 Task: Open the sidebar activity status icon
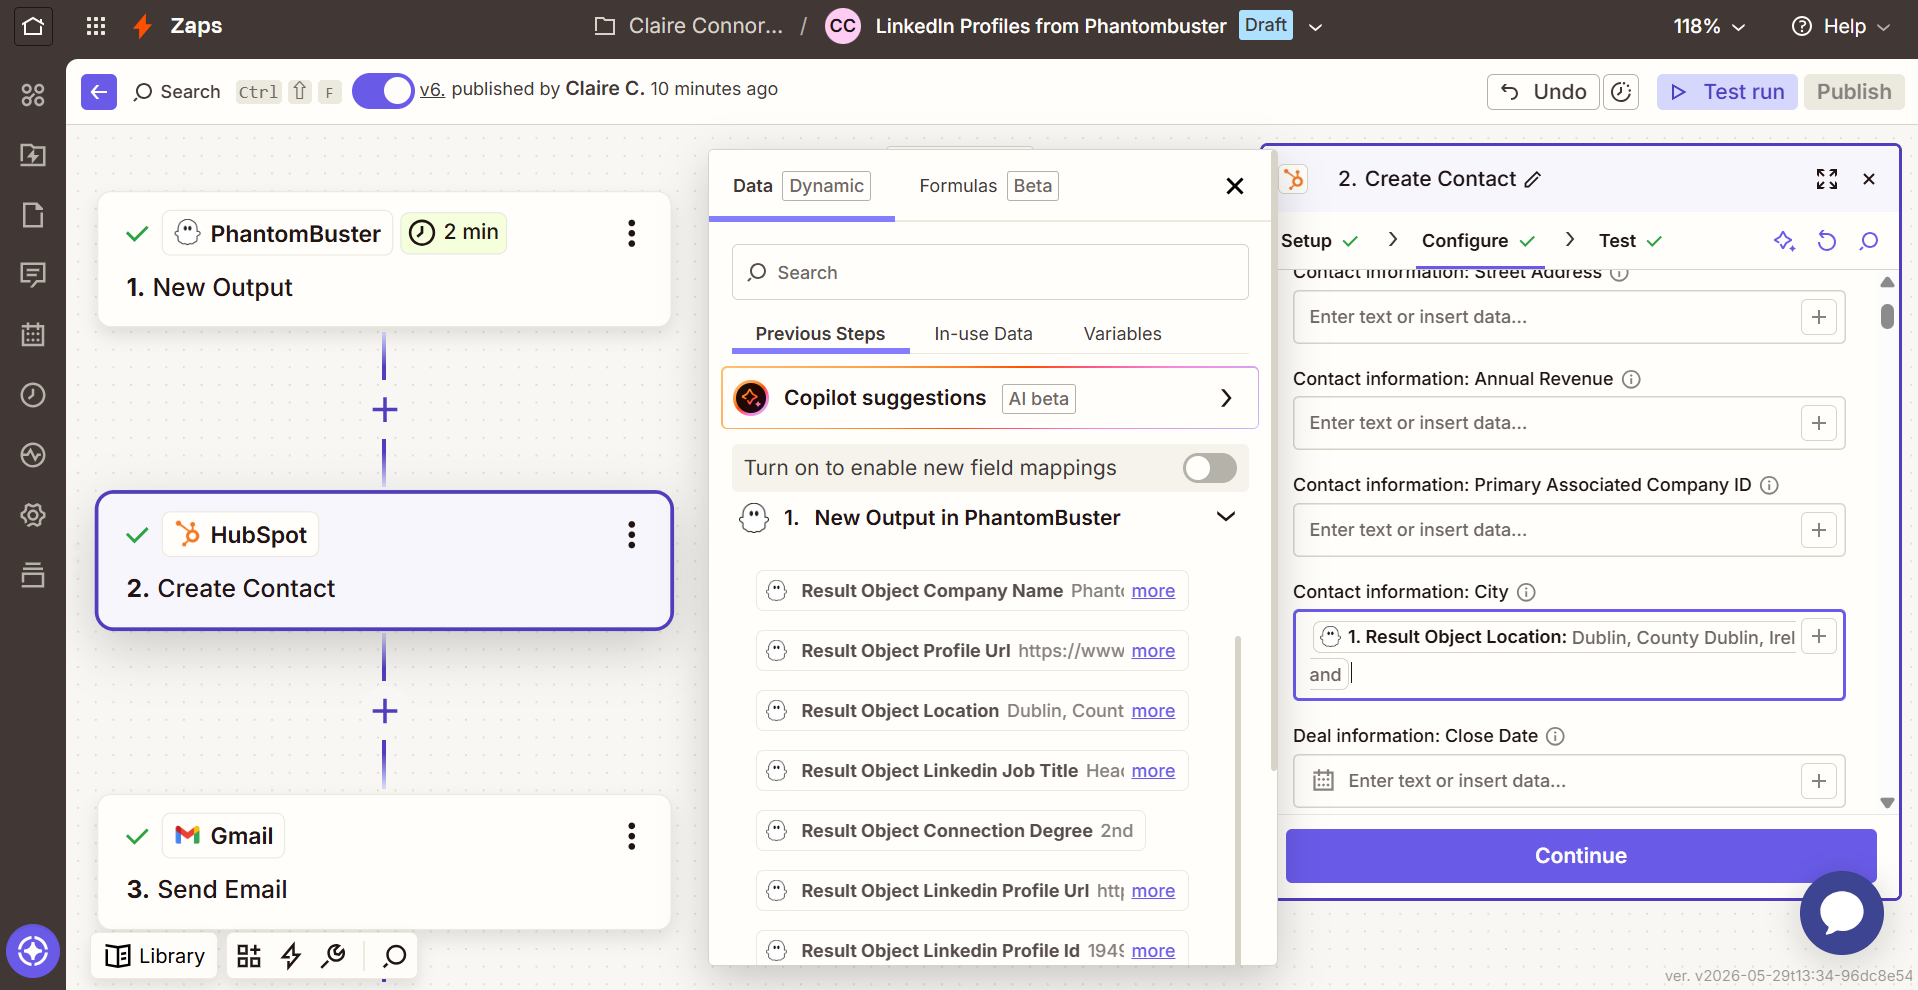pos(33,455)
